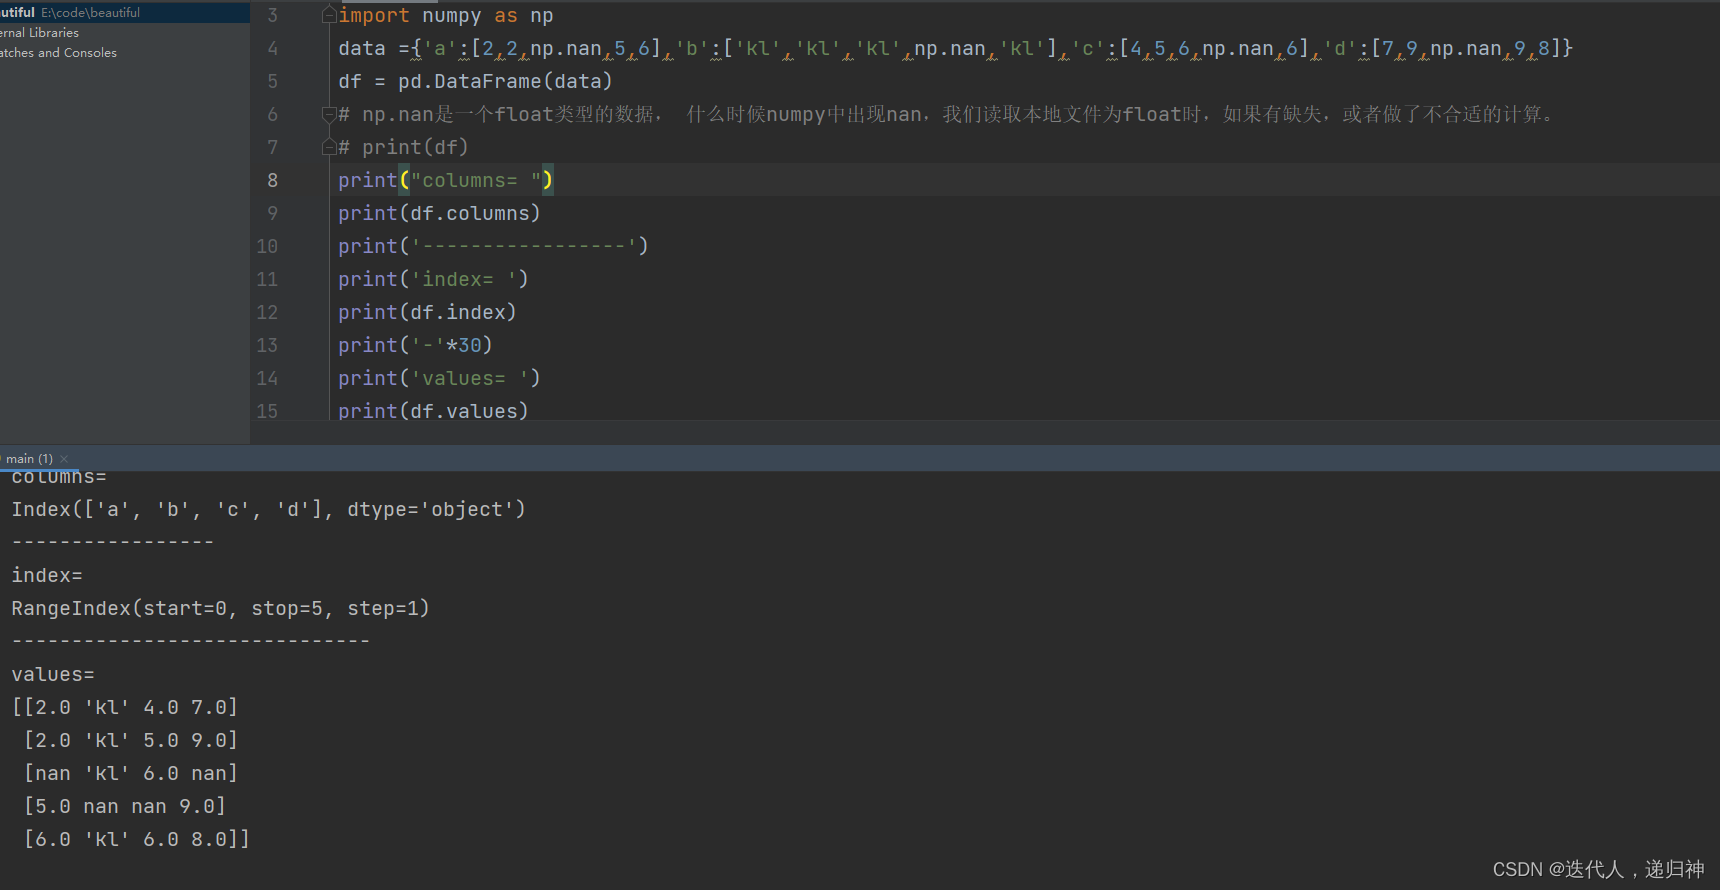Close the main (1) run tab
This screenshot has height=890, width=1720.
pyautogui.click(x=64, y=459)
